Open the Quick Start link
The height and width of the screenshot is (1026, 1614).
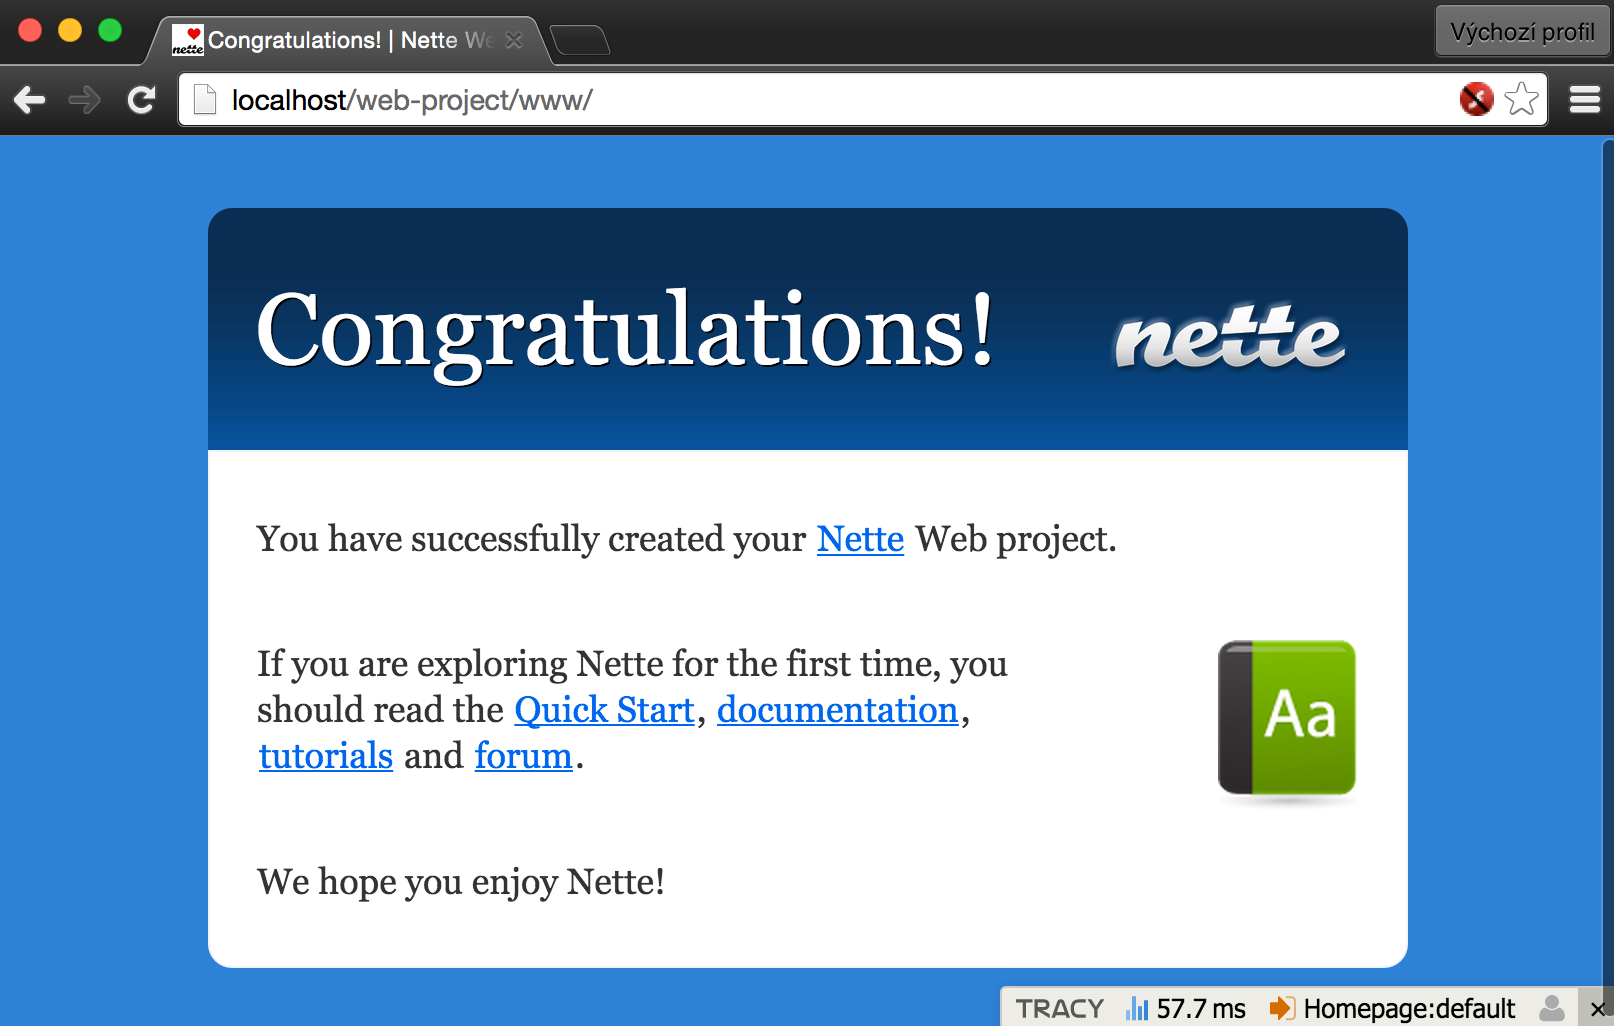604,710
